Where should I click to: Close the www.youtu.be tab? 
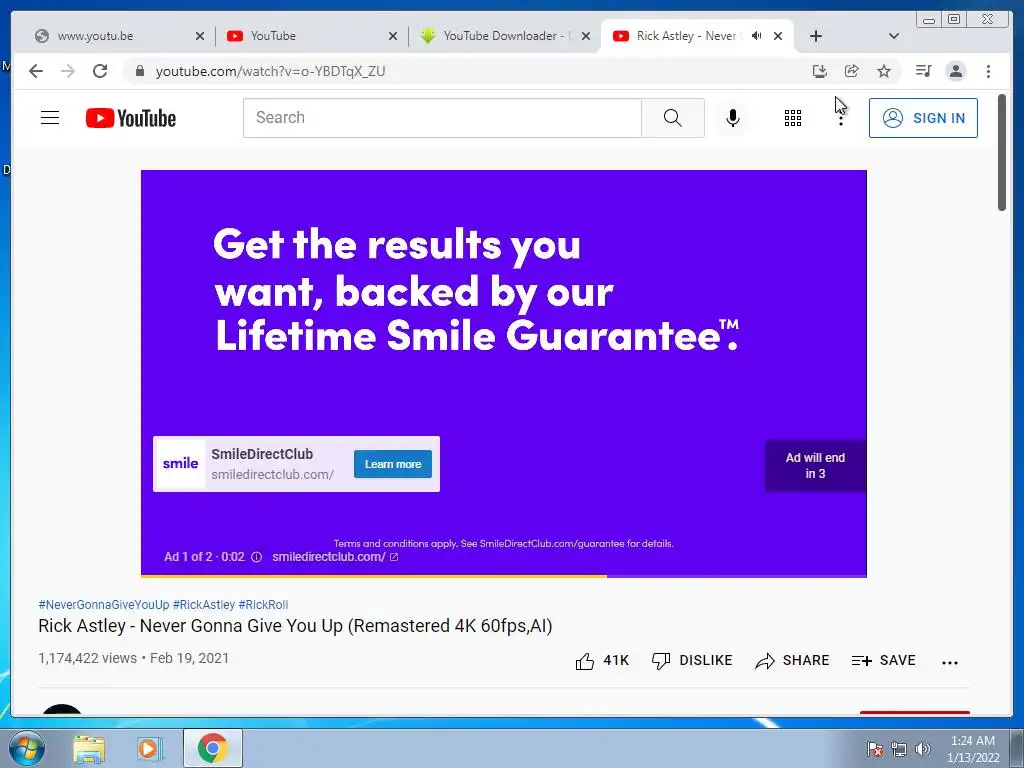(200, 36)
